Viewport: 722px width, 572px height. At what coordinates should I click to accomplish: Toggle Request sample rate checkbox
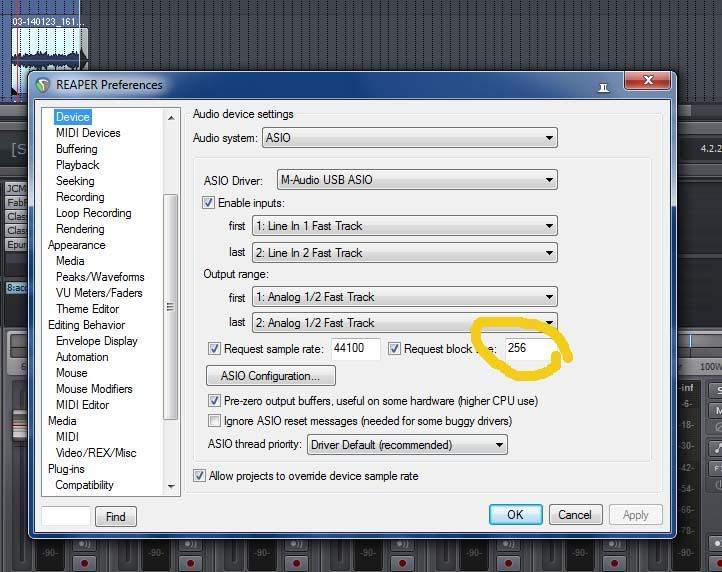coord(214,349)
